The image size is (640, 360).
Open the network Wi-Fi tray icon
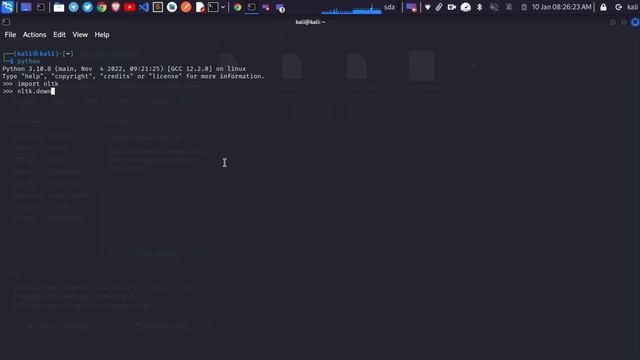point(427,7)
